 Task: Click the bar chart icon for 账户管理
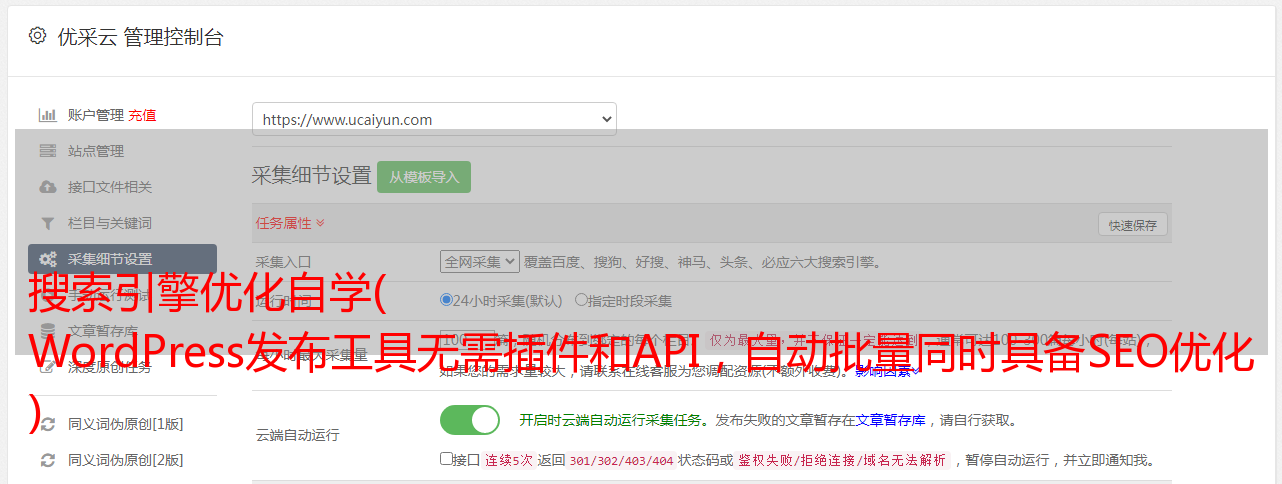point(47,115)
